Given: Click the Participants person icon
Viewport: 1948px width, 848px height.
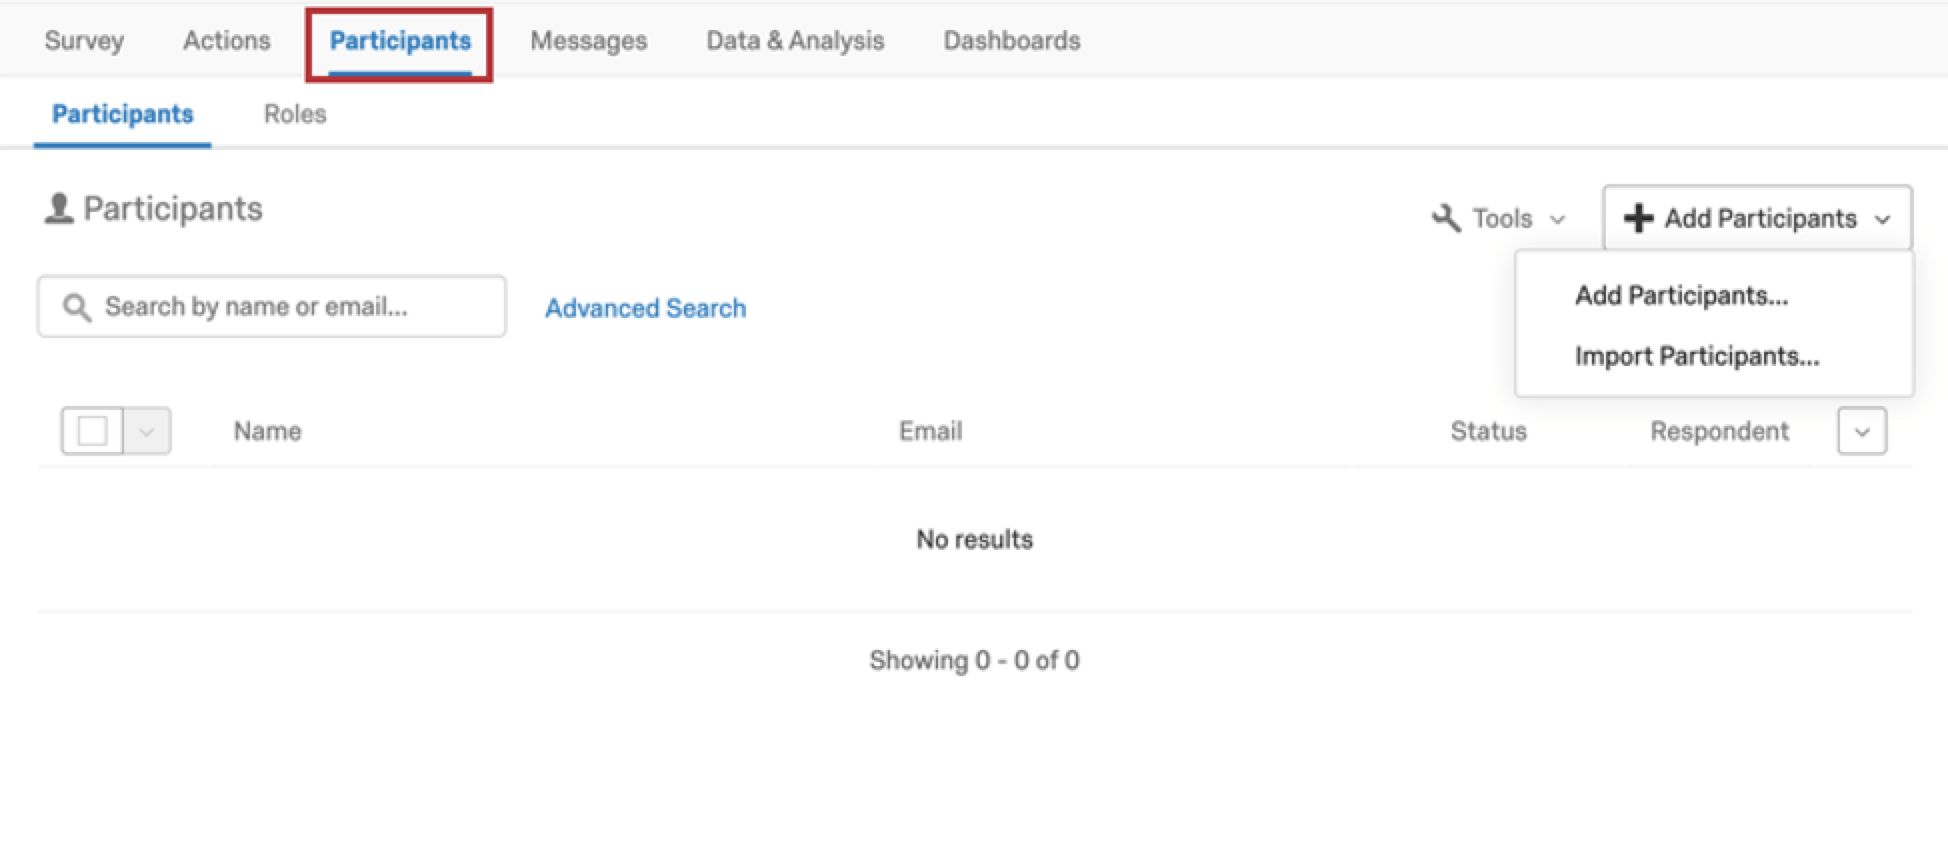Looking at the screenshot, I should pyautogui.click(x=59, y=208).
